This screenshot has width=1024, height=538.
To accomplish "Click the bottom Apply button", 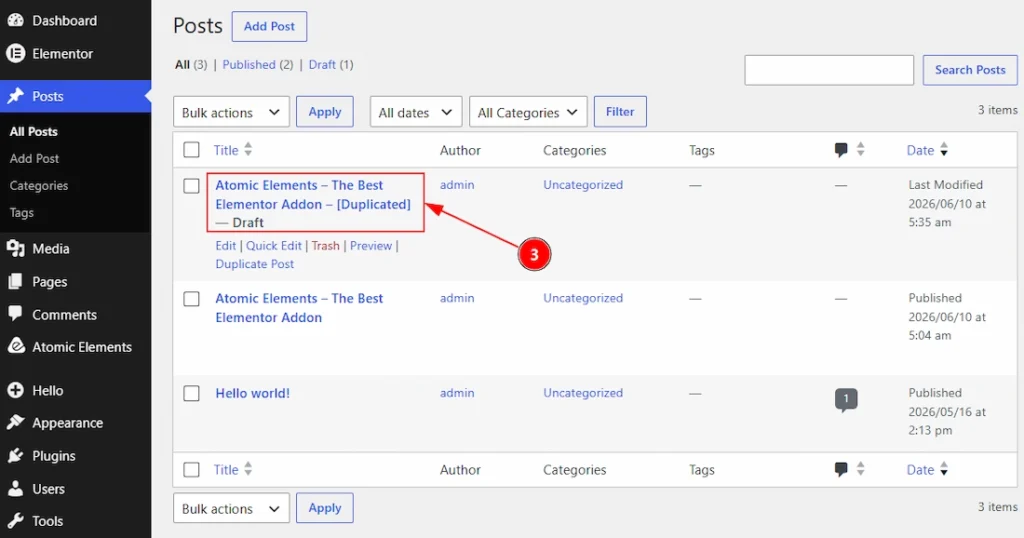I will [x=325, y=508].
